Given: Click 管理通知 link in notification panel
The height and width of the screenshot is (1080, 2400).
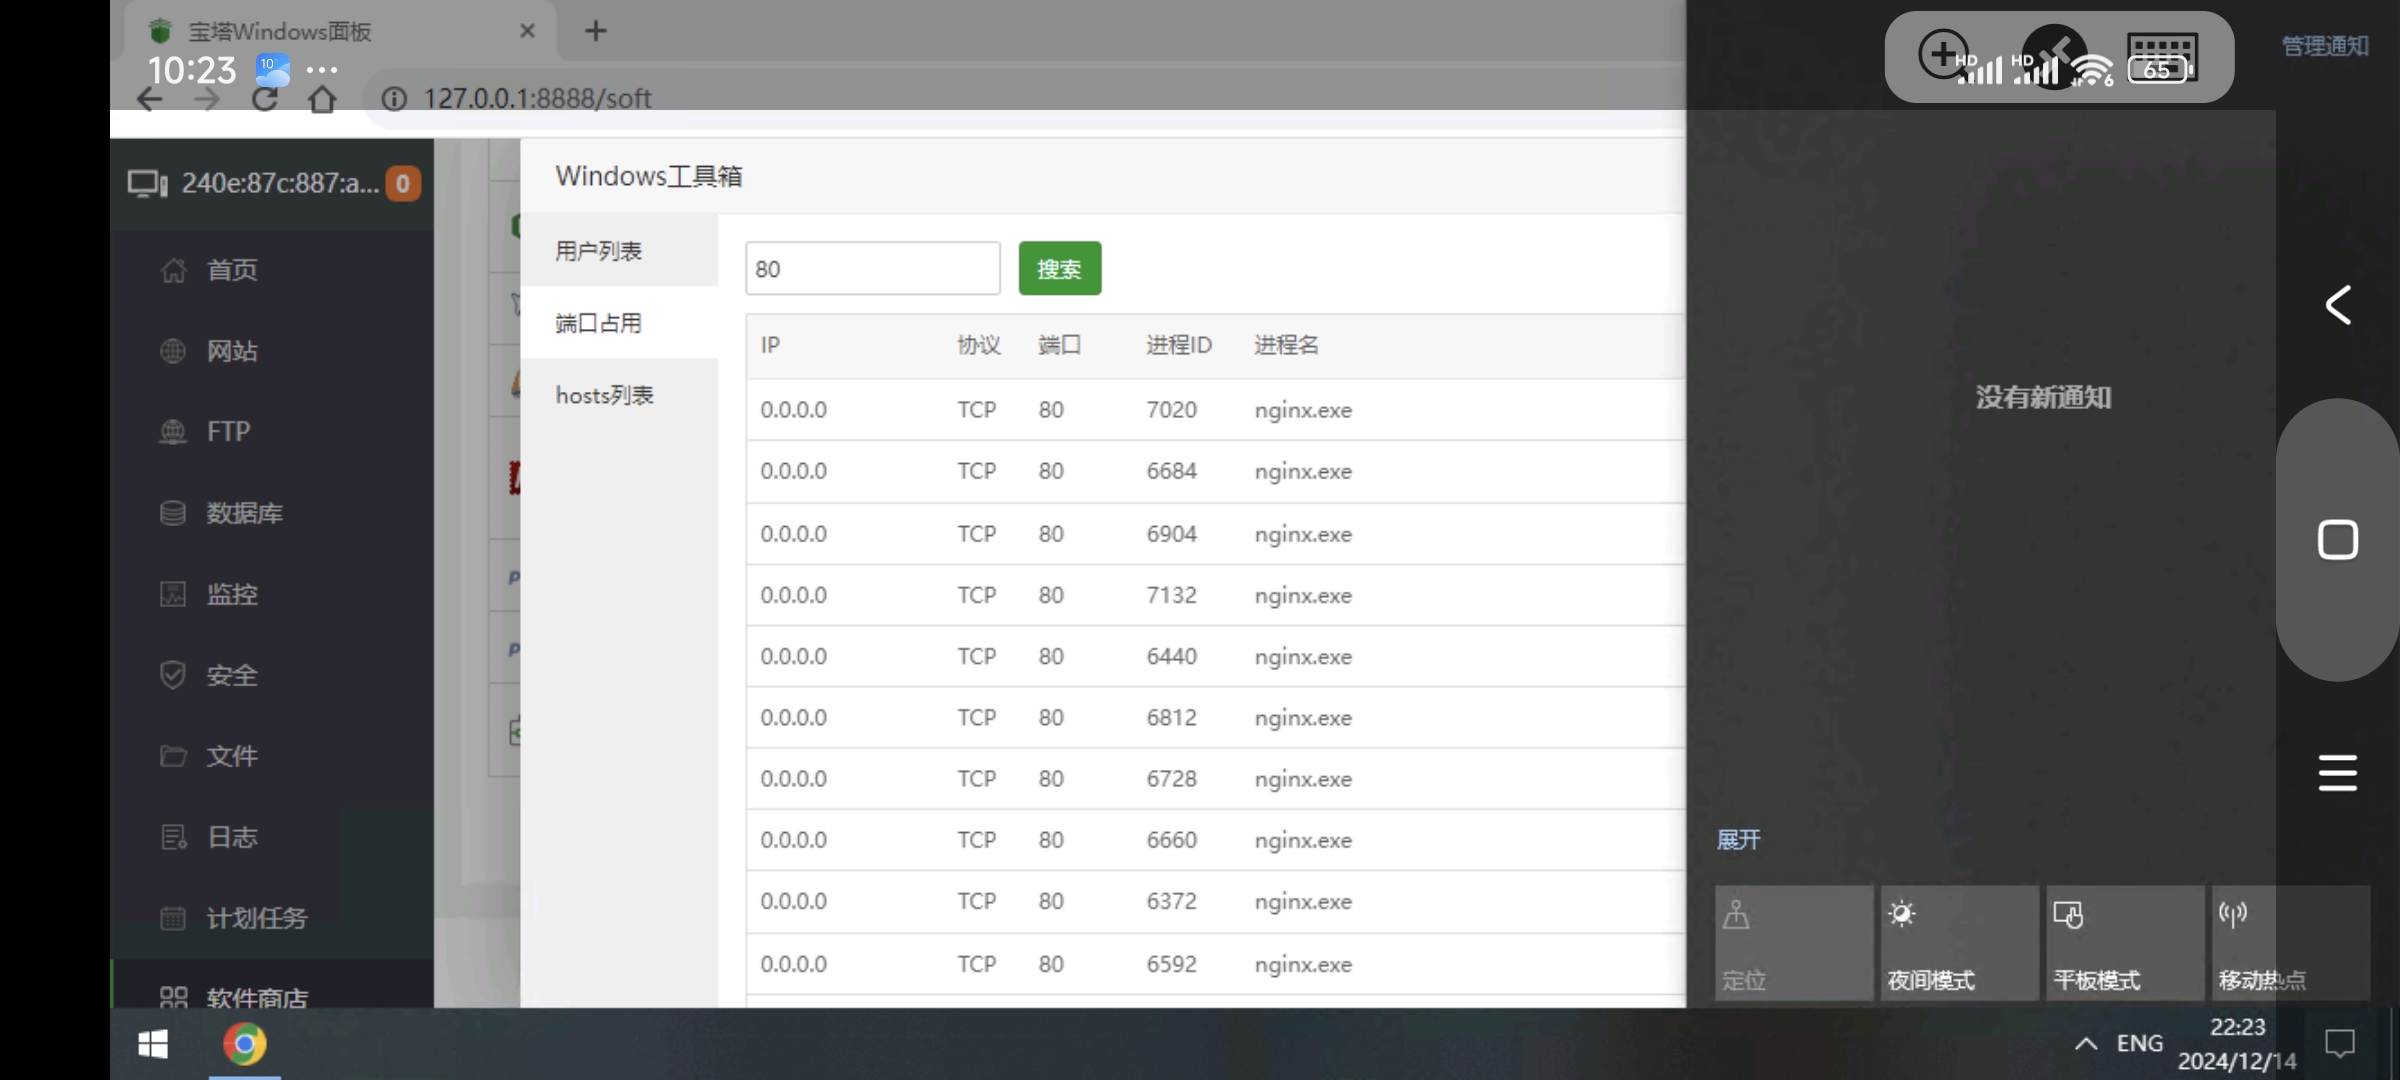Looking at the screenshot, I should click(2325, 46).
